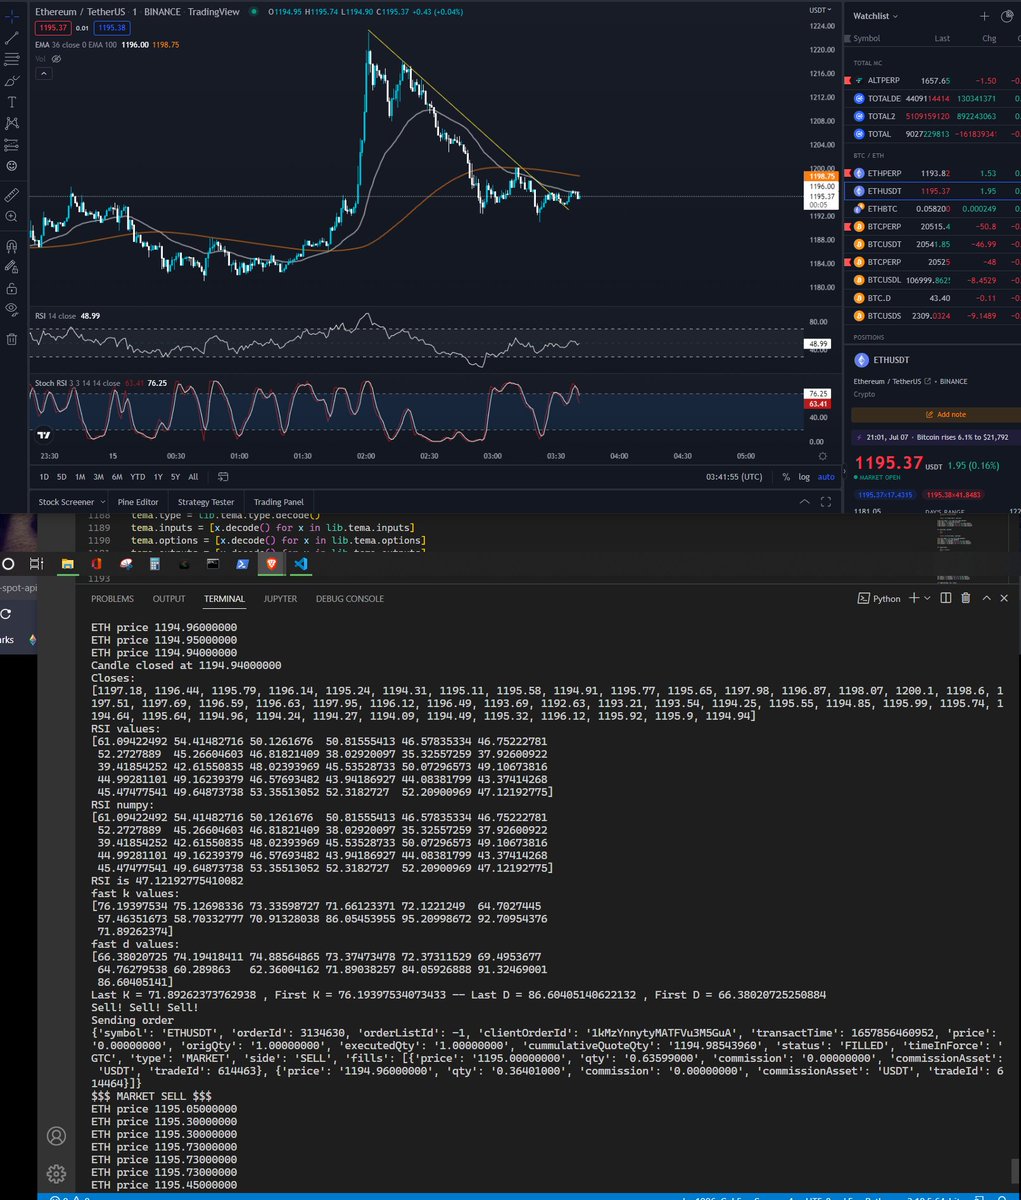
Task: Click the Add note button
Action: click(x=948, y=414)
